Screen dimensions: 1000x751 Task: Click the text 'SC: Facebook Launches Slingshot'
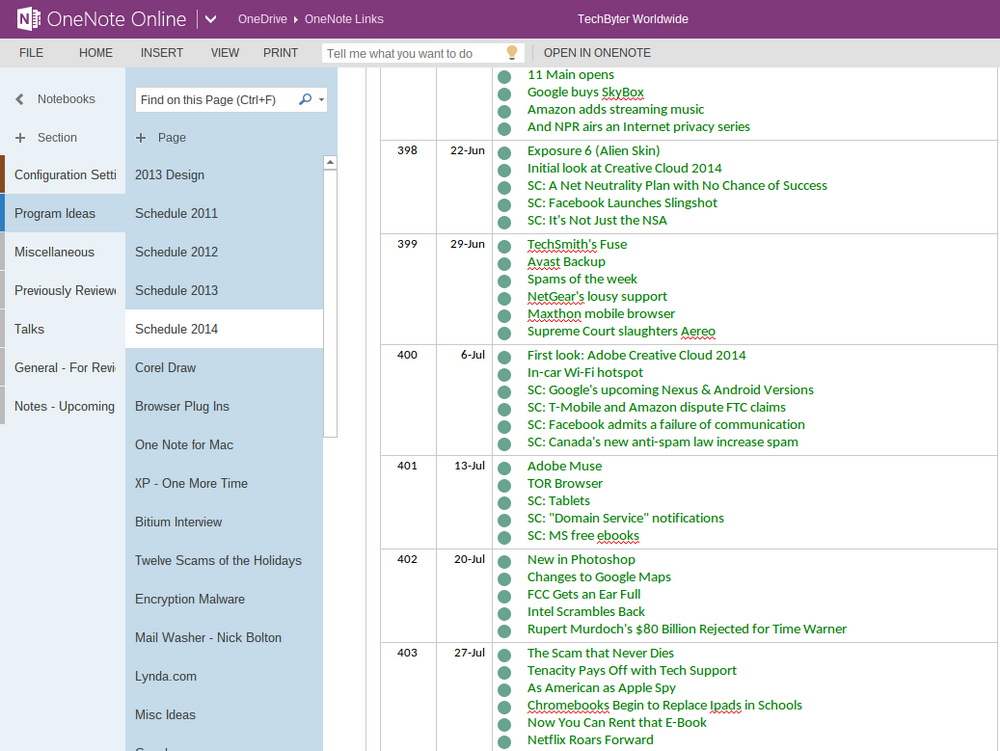[x=622, y=203]
